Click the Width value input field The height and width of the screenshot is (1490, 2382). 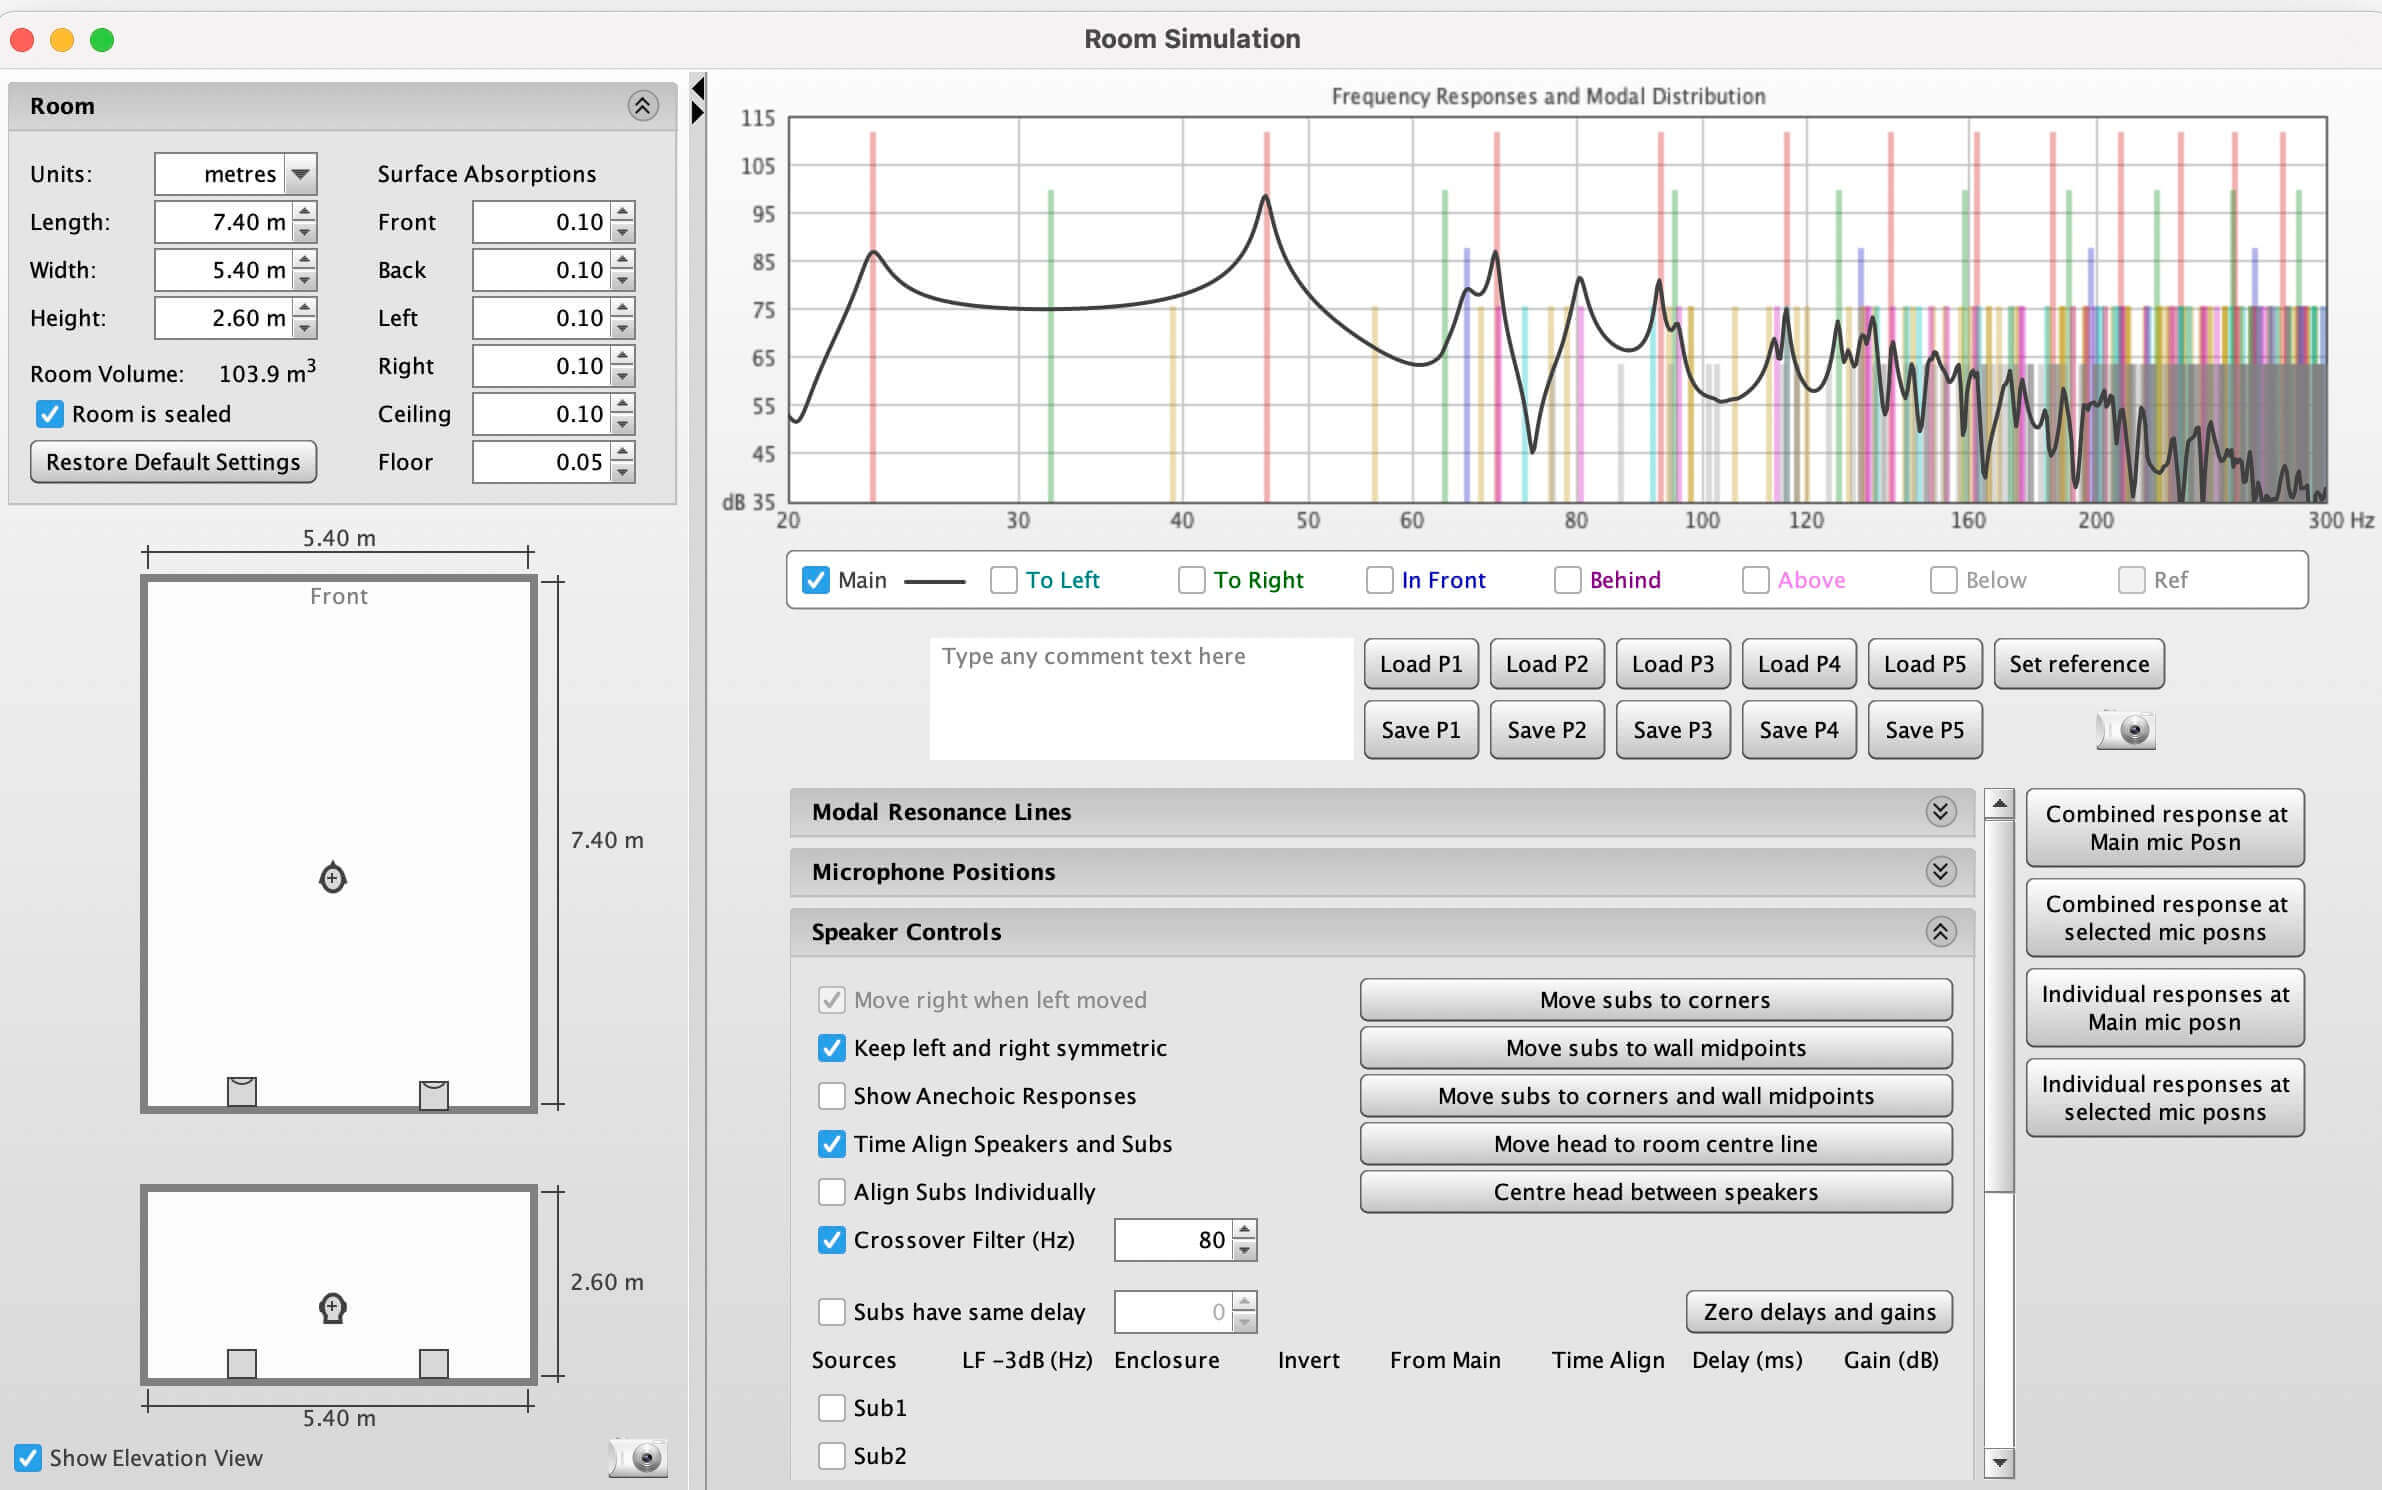(x=225, y=270)
